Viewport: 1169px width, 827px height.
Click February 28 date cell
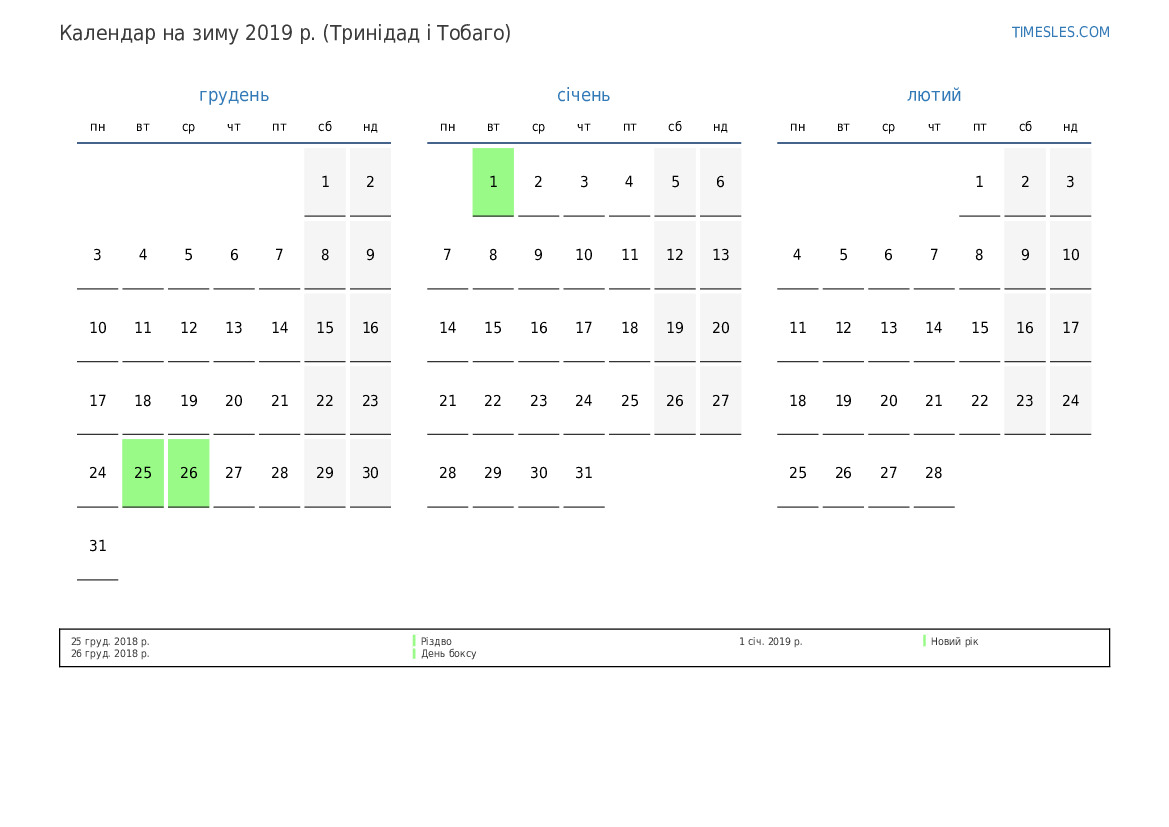tap(934, 473)
